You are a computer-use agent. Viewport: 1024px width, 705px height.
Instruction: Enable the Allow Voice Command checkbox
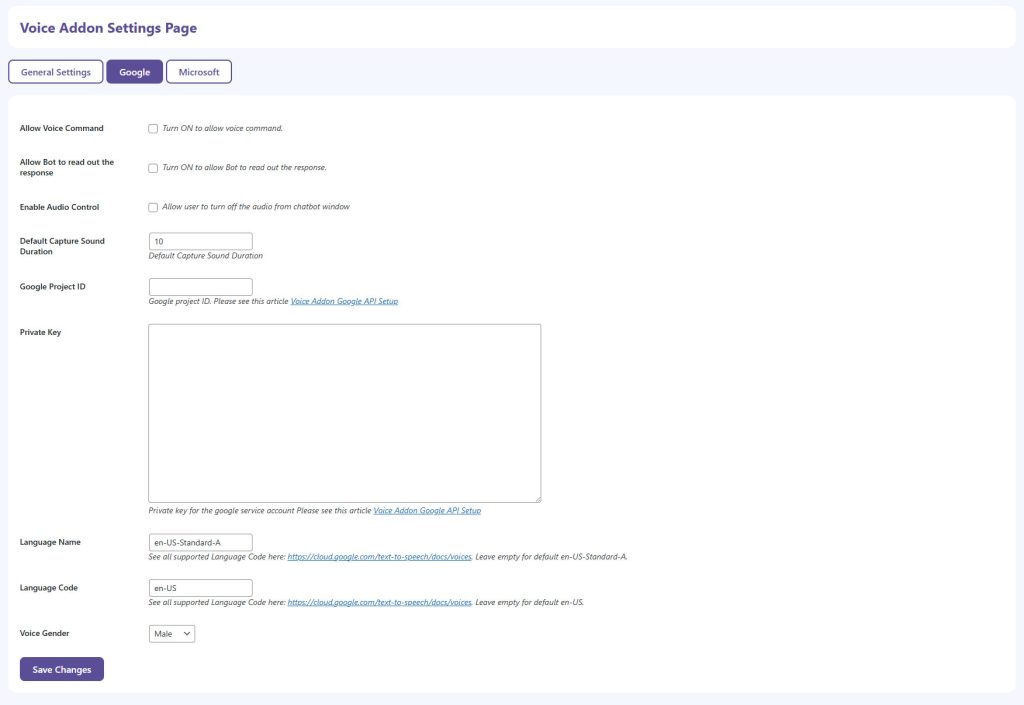click(x=153, y=129)
